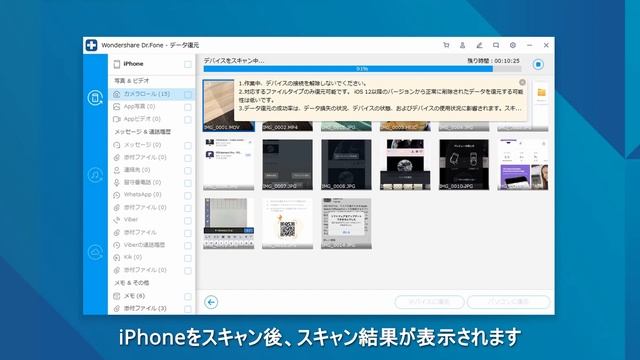The width and height of the screenshot is (640, 360).
Task: Tick the Viberの通話履歴 checkbox
Action: click(x=188, y=246)
